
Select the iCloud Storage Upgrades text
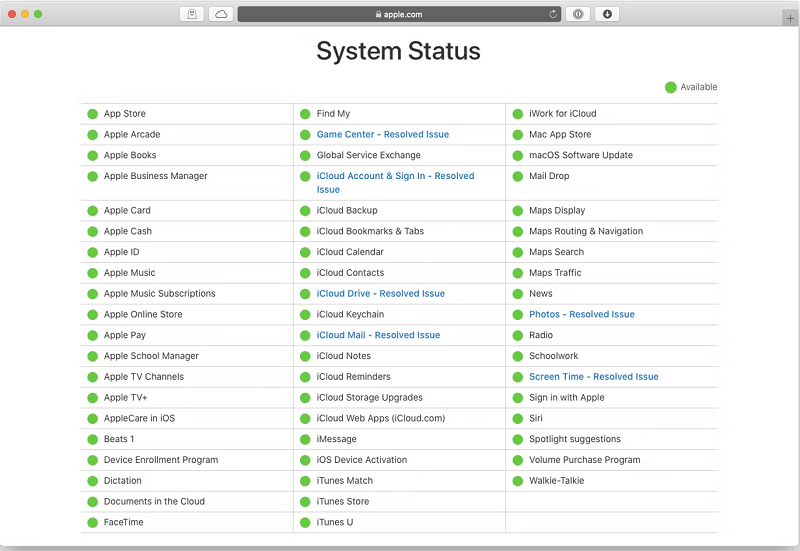[x=369, y=397]
